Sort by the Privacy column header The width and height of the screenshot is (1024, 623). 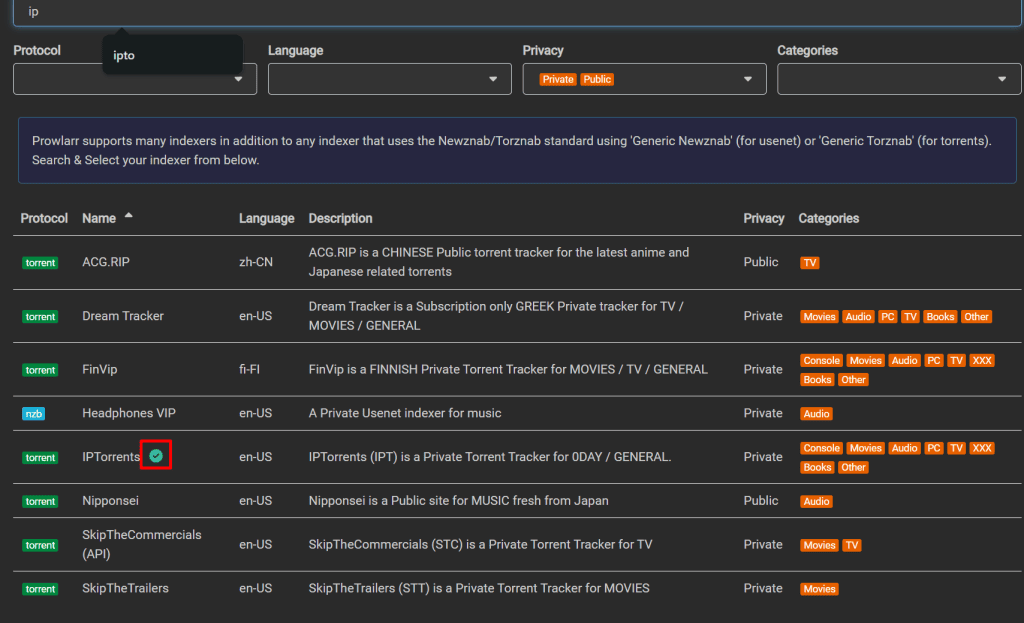[764, 218]
